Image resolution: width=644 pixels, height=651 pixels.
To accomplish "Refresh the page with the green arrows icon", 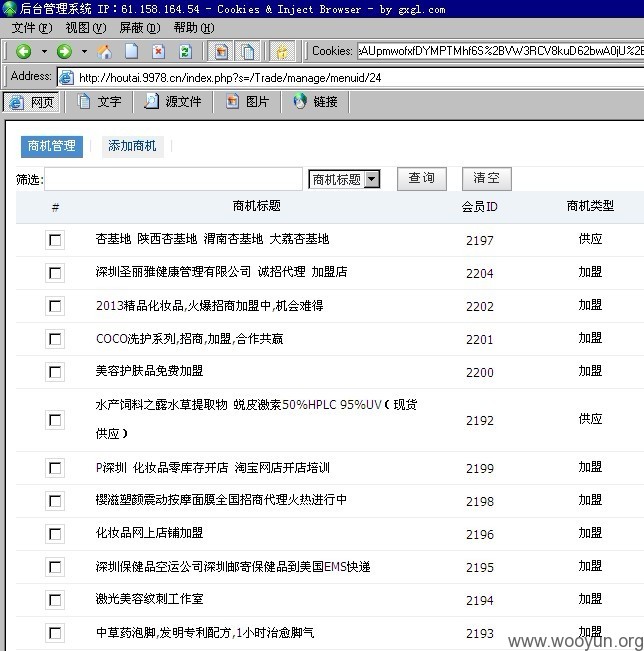I will (x=185, y=51).
